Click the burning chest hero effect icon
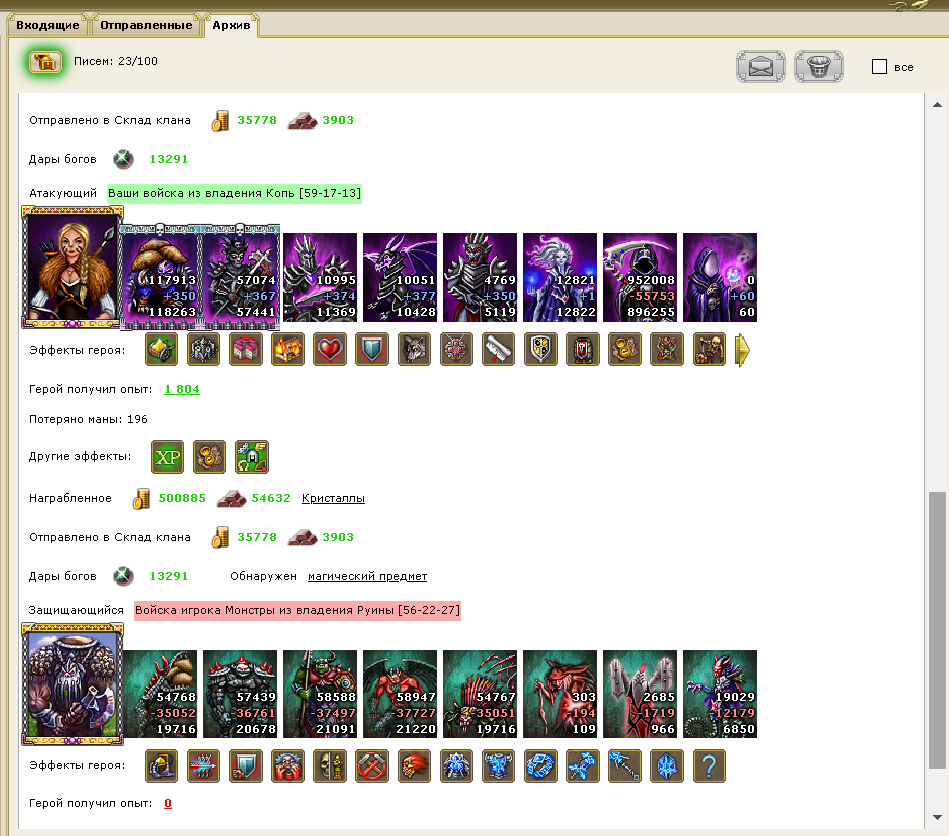 click(x=288, y=349)
